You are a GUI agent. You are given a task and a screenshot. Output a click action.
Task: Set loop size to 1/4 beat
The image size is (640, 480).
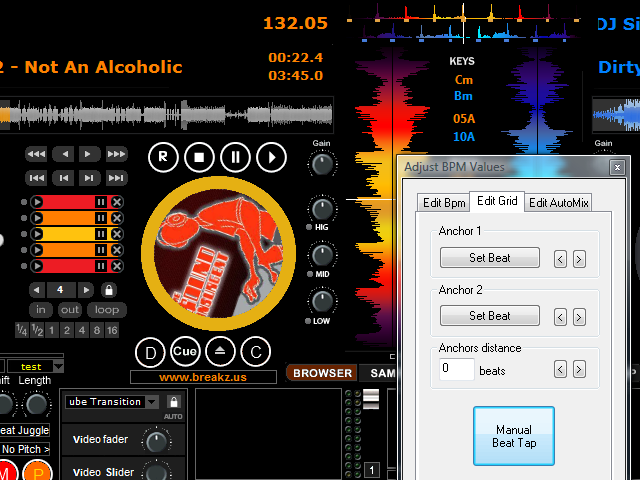[22, 330]
